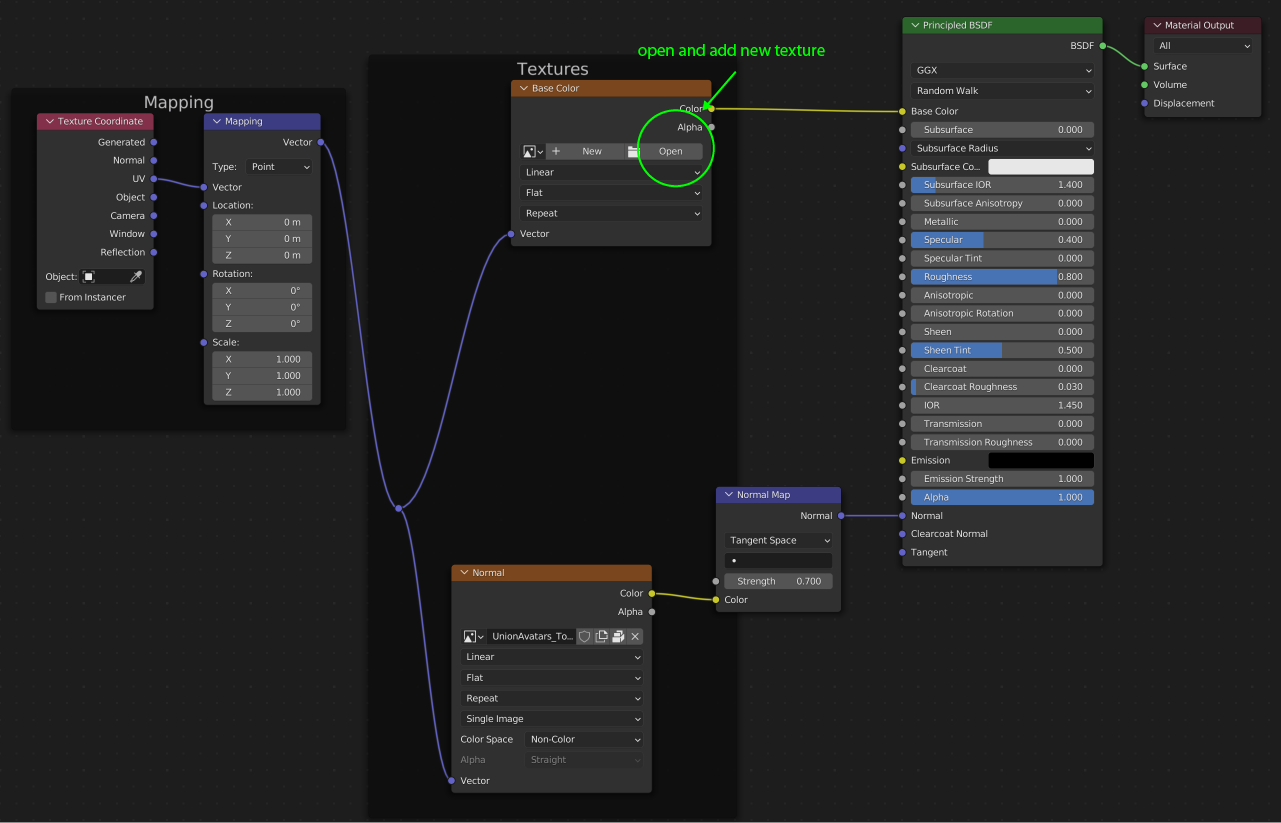Viewport: 1281px width, 823px height.
Task: Adjust the Roughness 0.800 slider
Action: click(x=1002, y=277)
